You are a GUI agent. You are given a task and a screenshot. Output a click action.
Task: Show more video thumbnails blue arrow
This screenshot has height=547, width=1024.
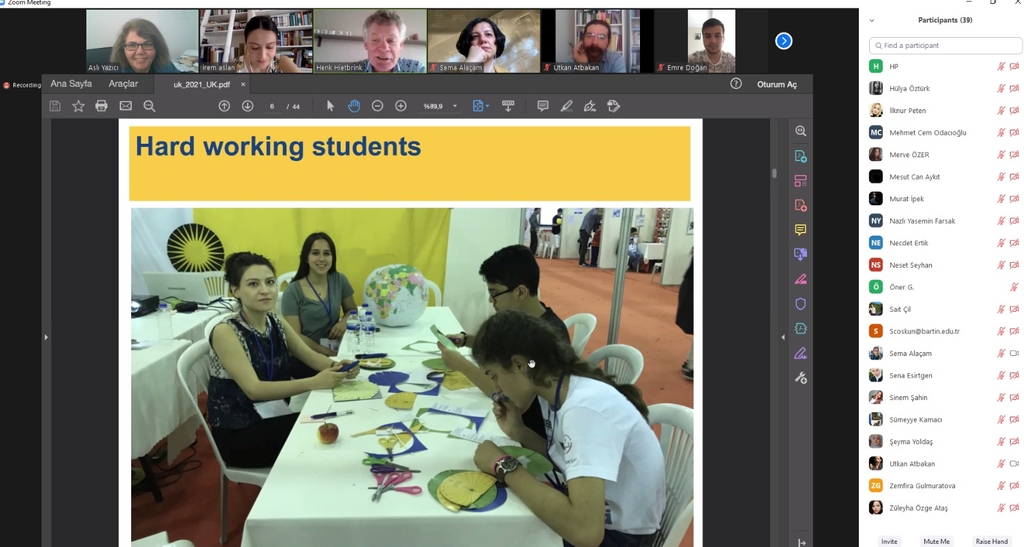784,41
